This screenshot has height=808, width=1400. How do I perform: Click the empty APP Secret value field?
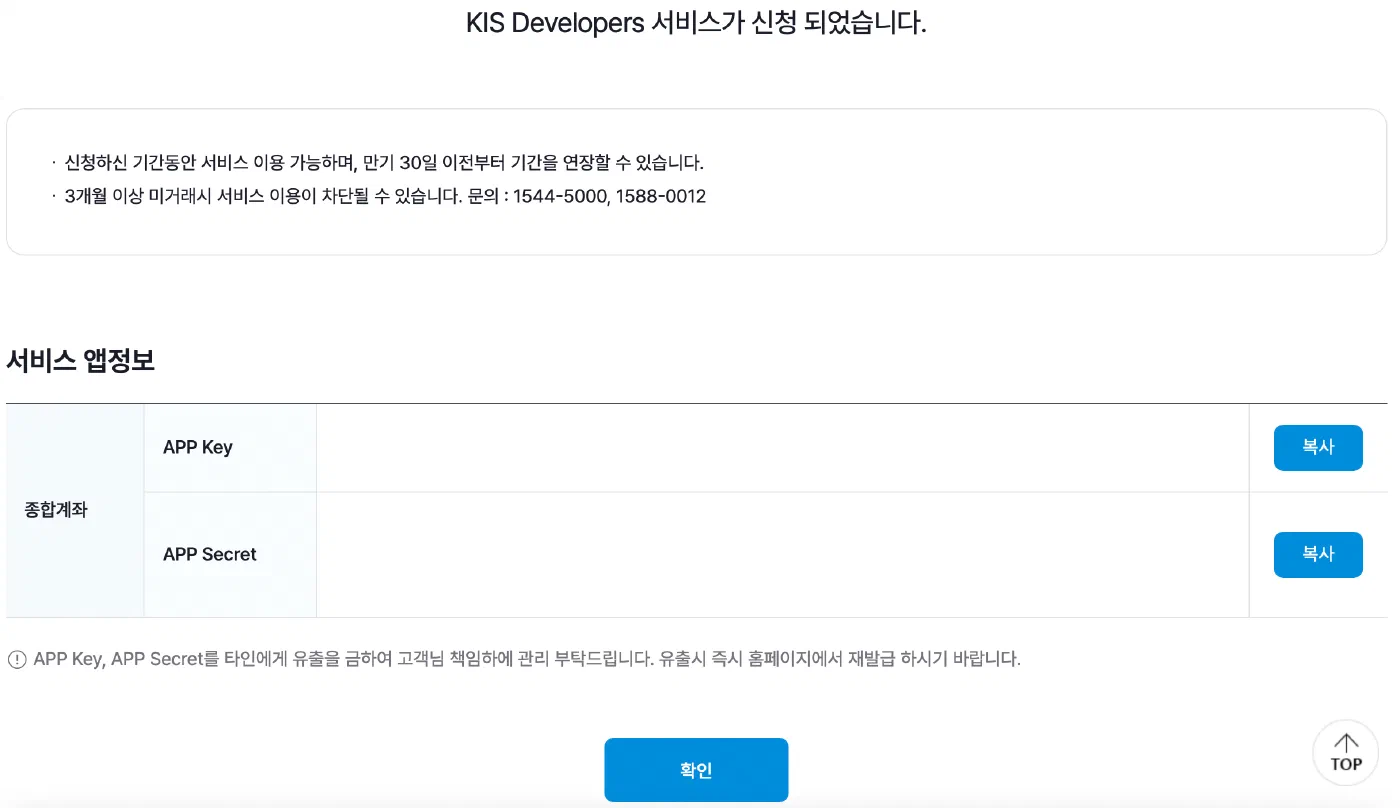point(783,555)
